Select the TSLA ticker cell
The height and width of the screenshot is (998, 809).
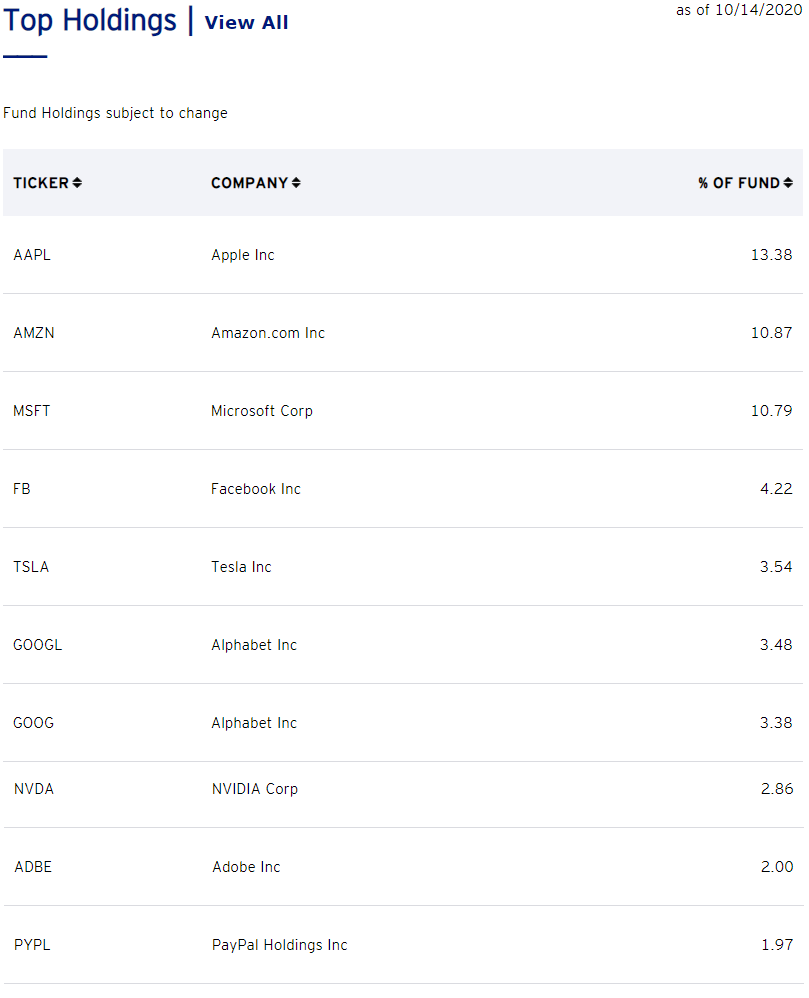click(31, 567)
